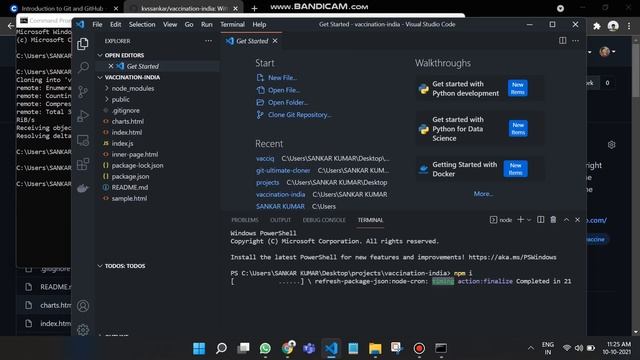The width and height of the screenshot is (640, 360).
Task: Open editor more actions ellipsis
Action: coord(576,40)
